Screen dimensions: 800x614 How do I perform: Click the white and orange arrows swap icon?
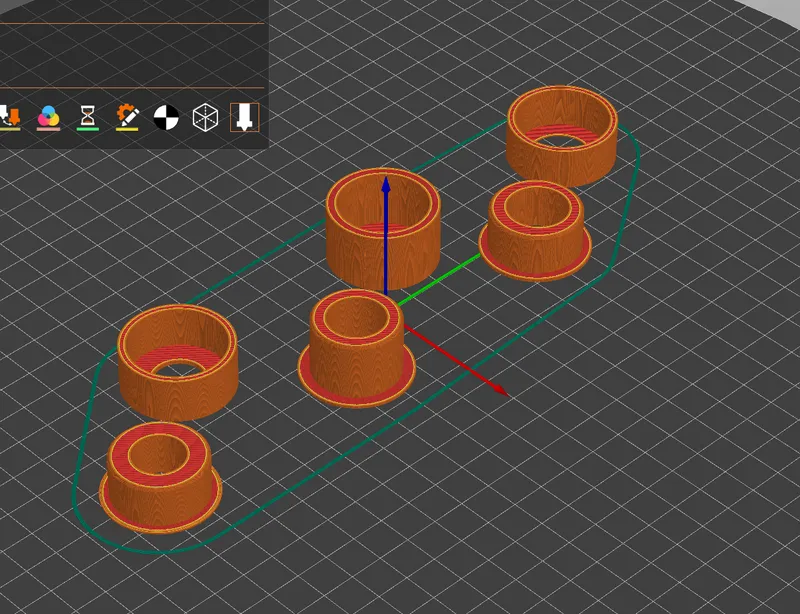(x=10, y=117)
